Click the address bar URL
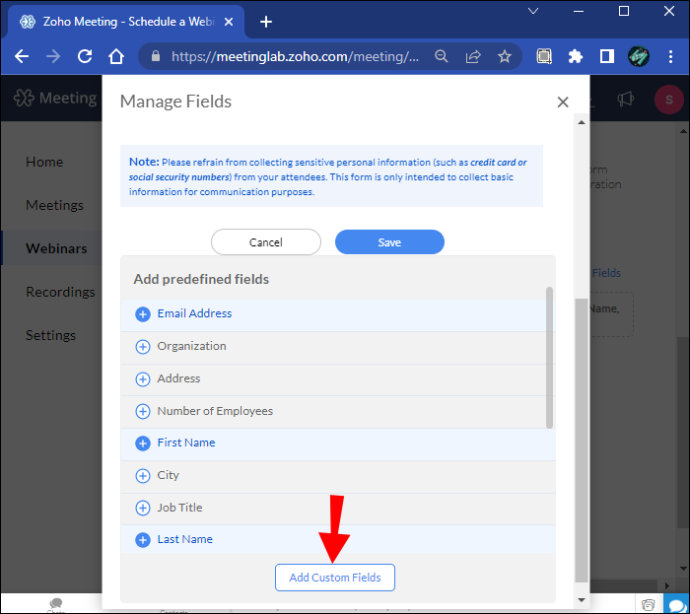 [x=295, y=56]
